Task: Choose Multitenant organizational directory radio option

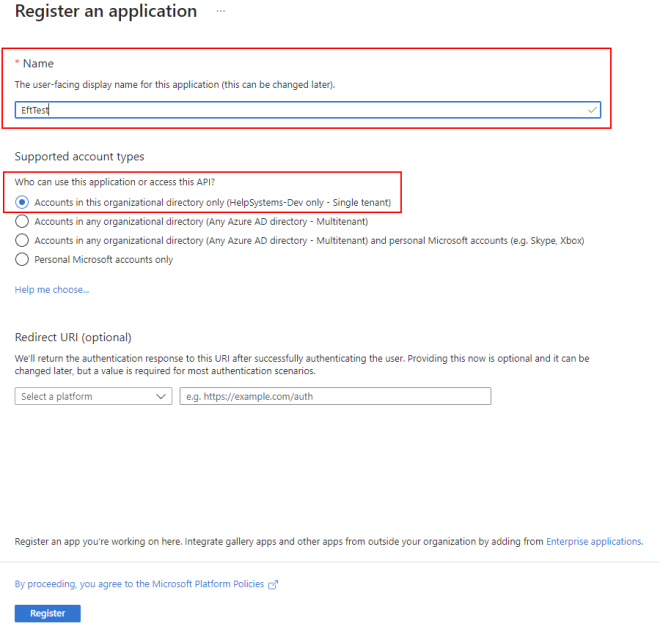Action: (22, 221)
